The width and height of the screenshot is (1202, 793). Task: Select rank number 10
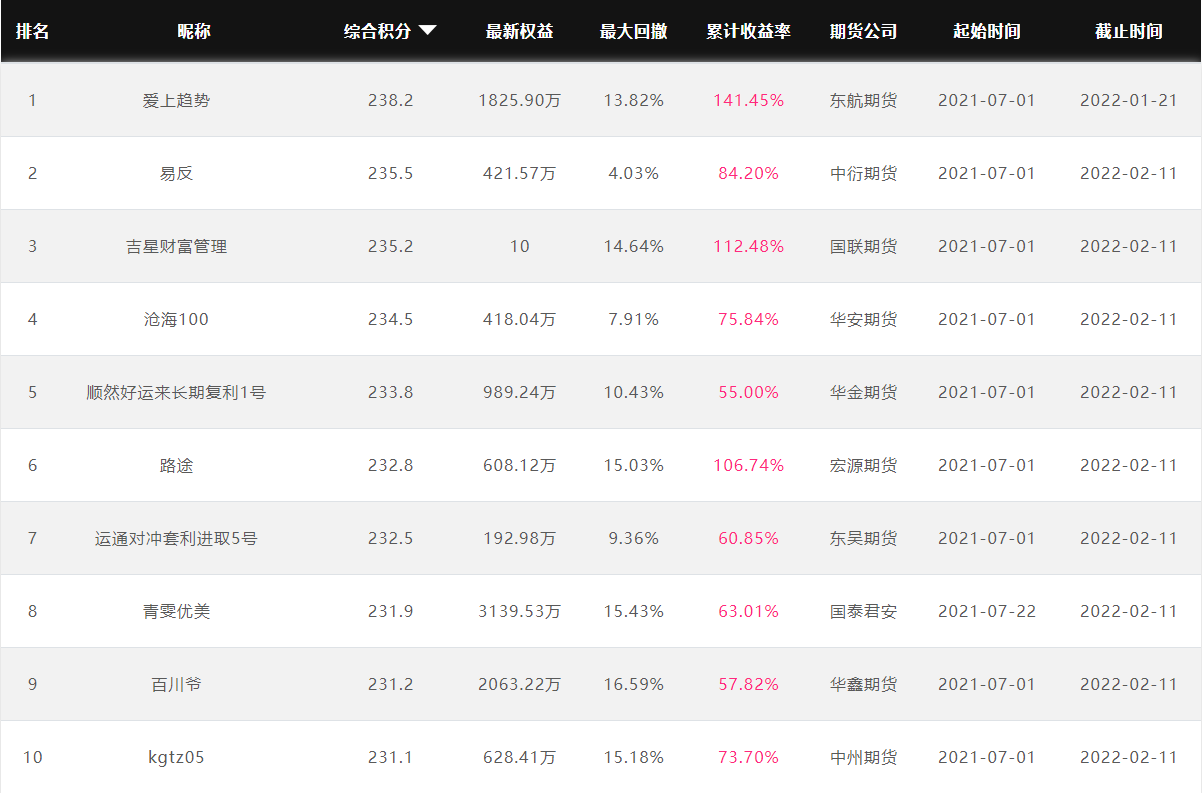tap(32, 757)
